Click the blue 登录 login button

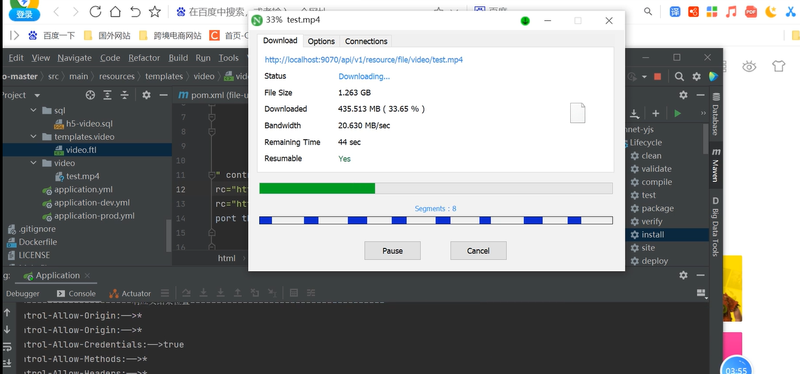24,15
